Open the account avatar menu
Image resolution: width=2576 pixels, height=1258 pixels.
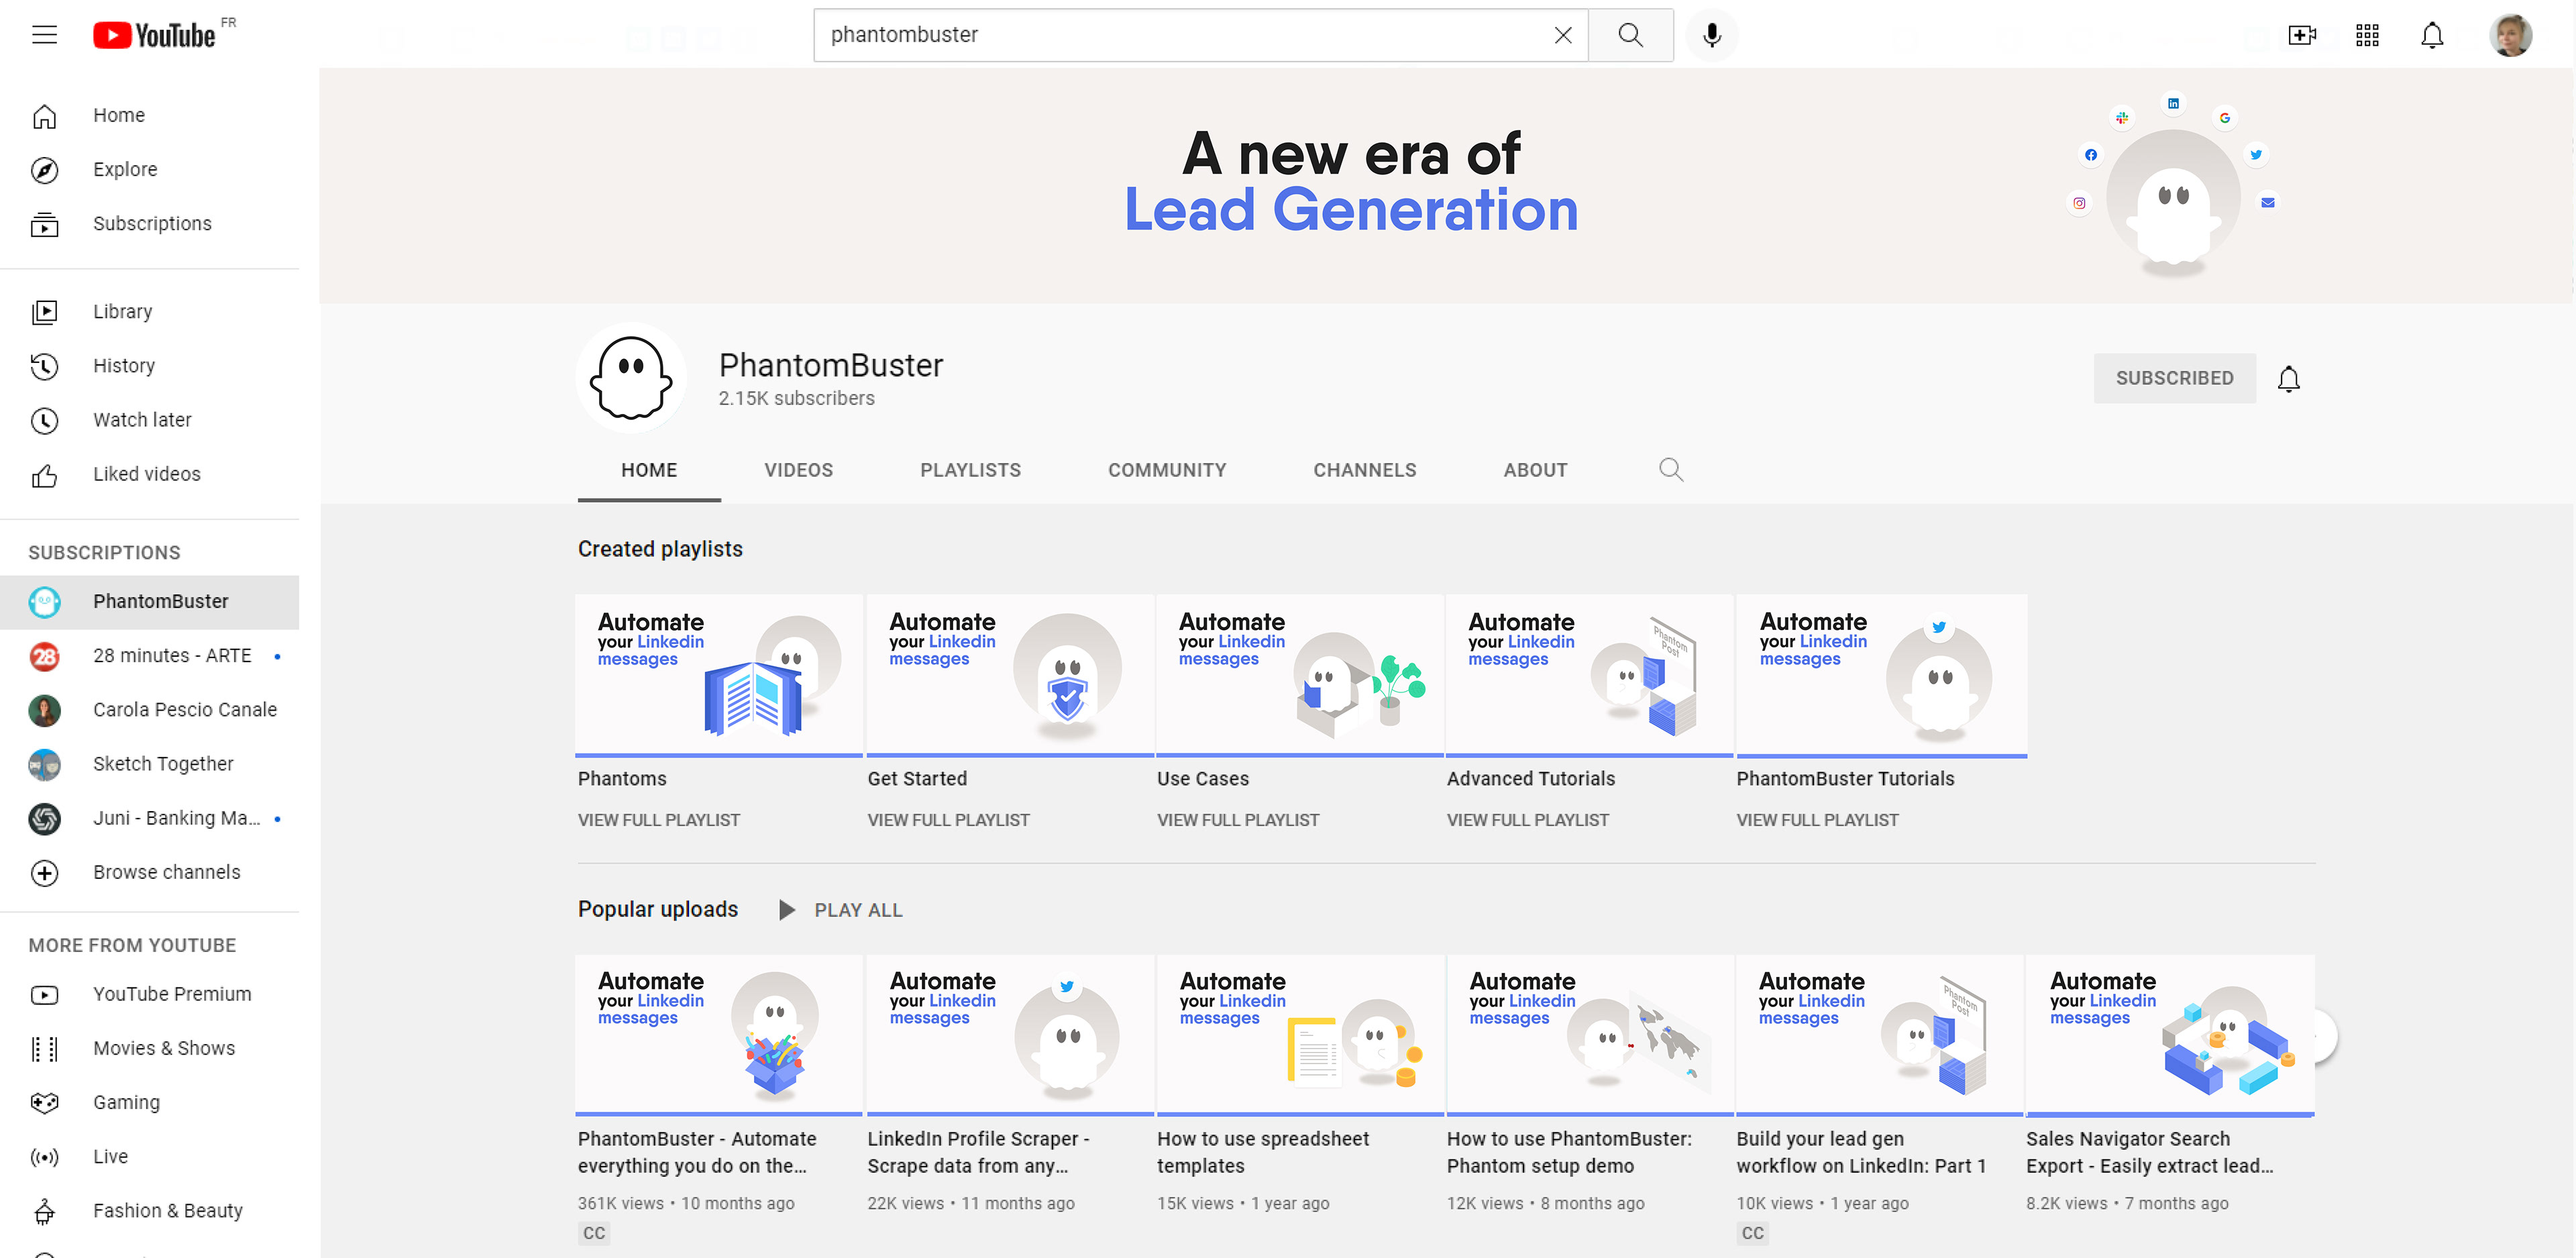tap(2510, 35)
